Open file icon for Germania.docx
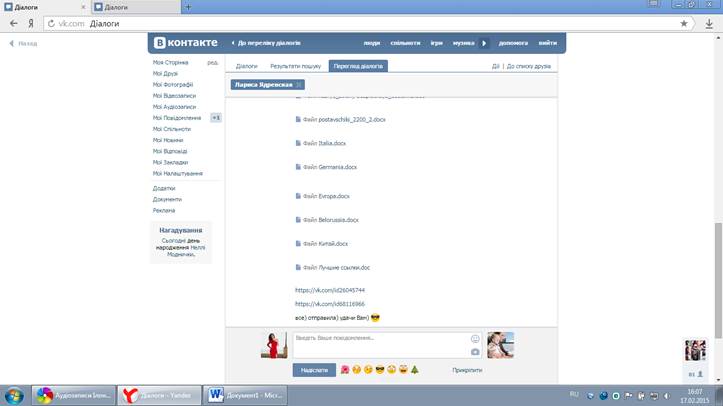This screenshot has height=406, width=723. pos(298,167)
